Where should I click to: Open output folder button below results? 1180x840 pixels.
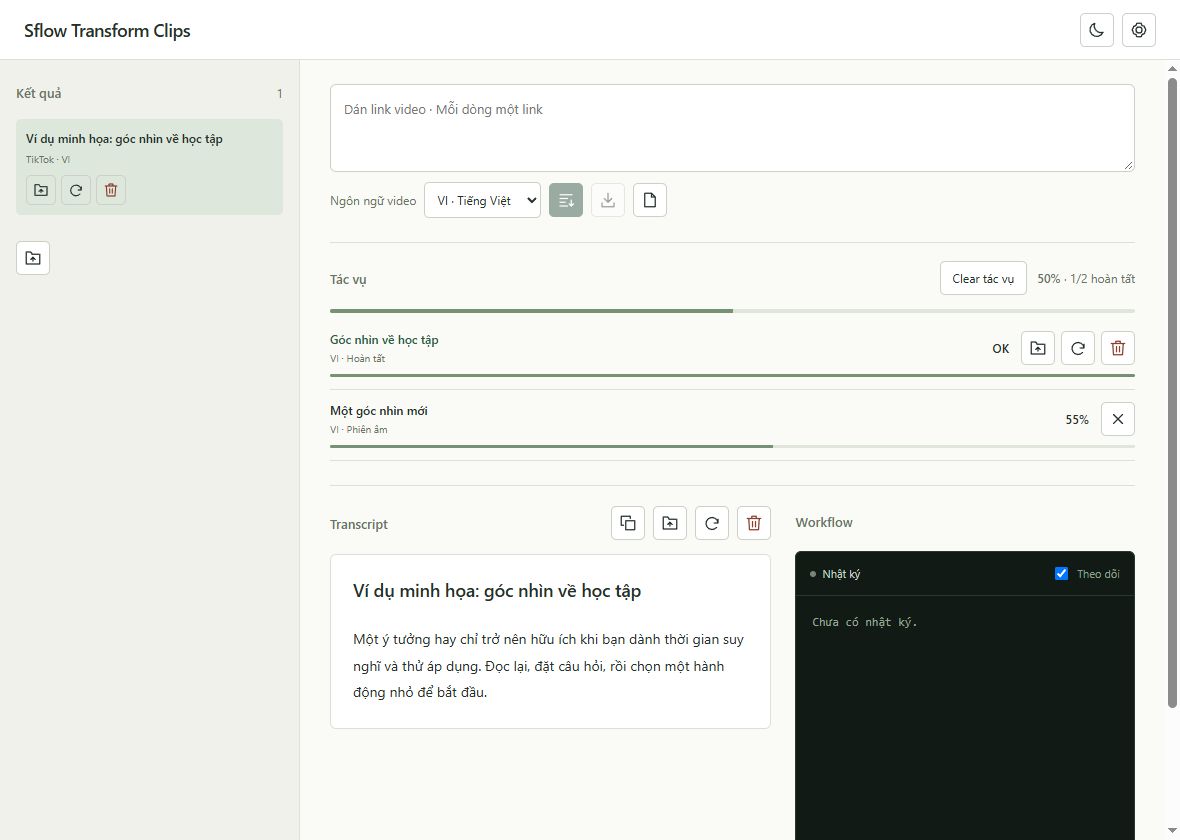coord(33,258)
